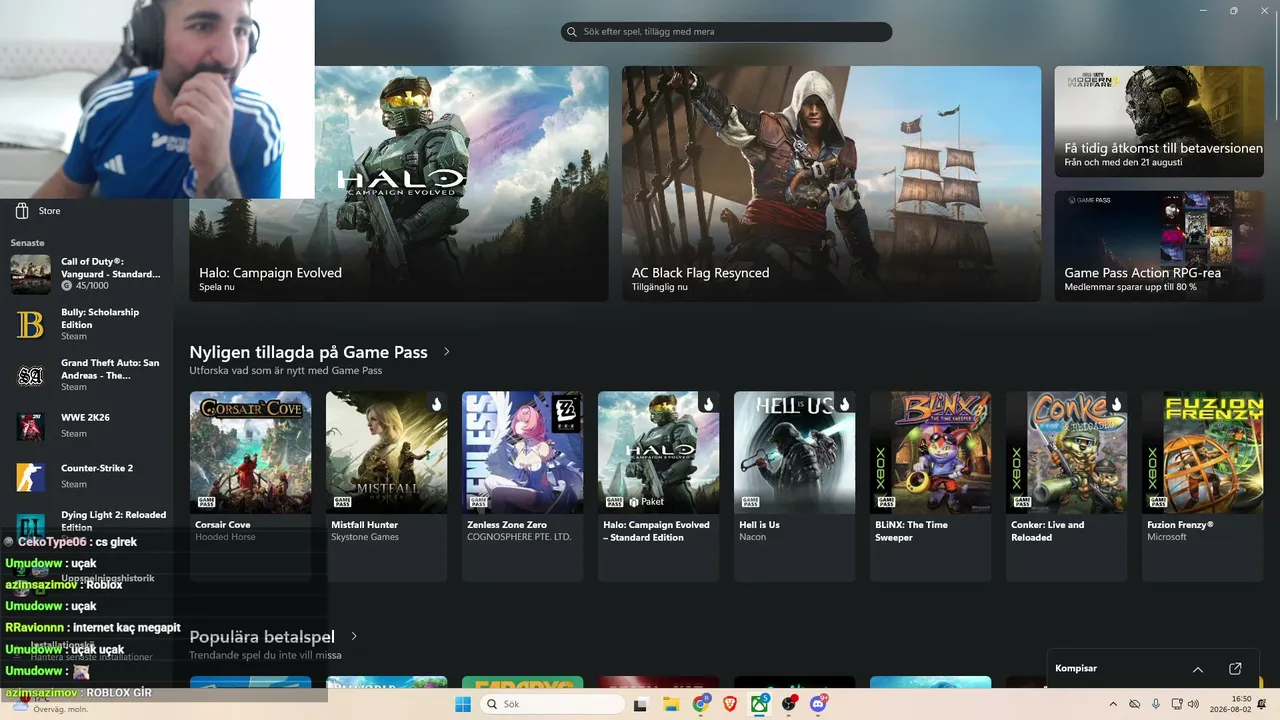Click the Halo: Campaign Evolved – Standard Edition title
Viewport: 1280px width, 720px height.
pos(656,531)
